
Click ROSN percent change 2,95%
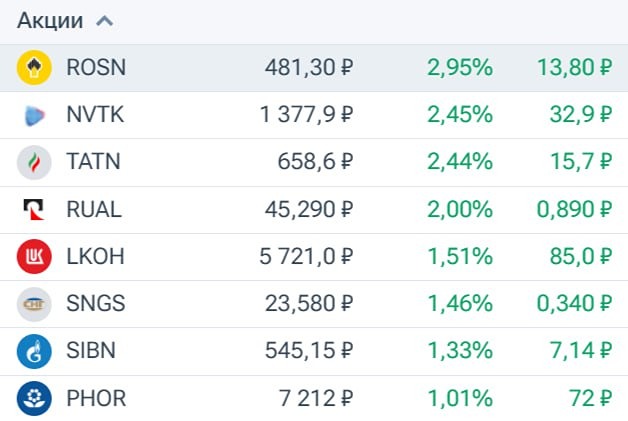(x=459, y=68)
